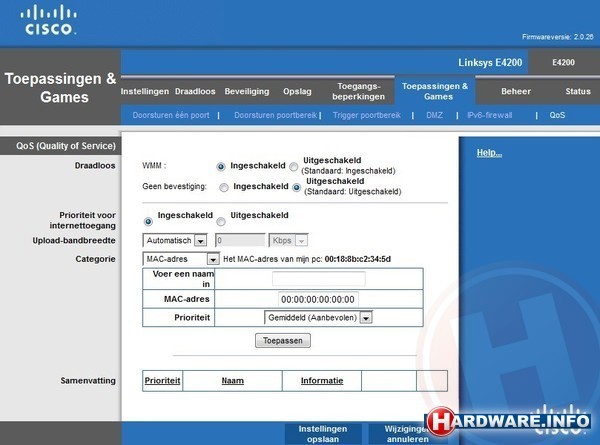This screenshot has height=445, width=600.
Task: Open the Beveiliging tab
Action: [247, 91]
